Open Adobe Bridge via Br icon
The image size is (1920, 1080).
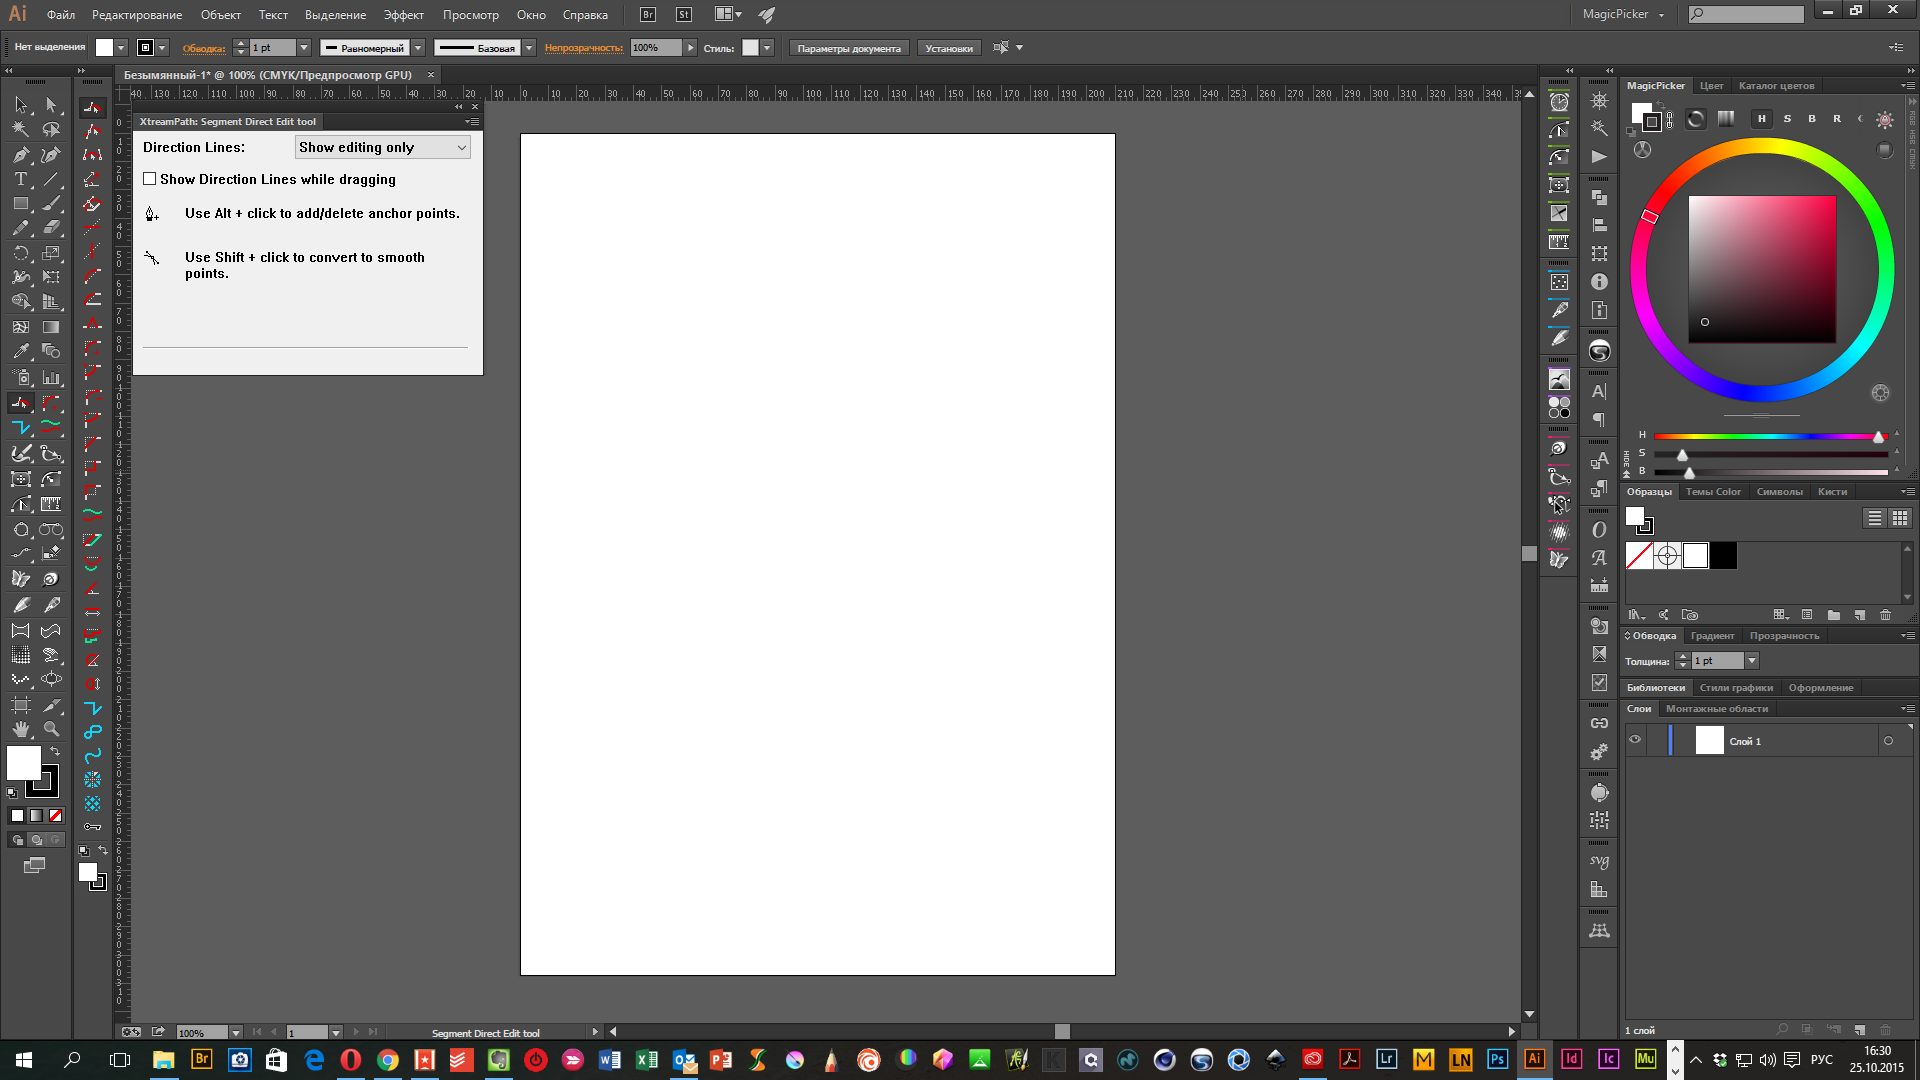click(x=648, y=15)
